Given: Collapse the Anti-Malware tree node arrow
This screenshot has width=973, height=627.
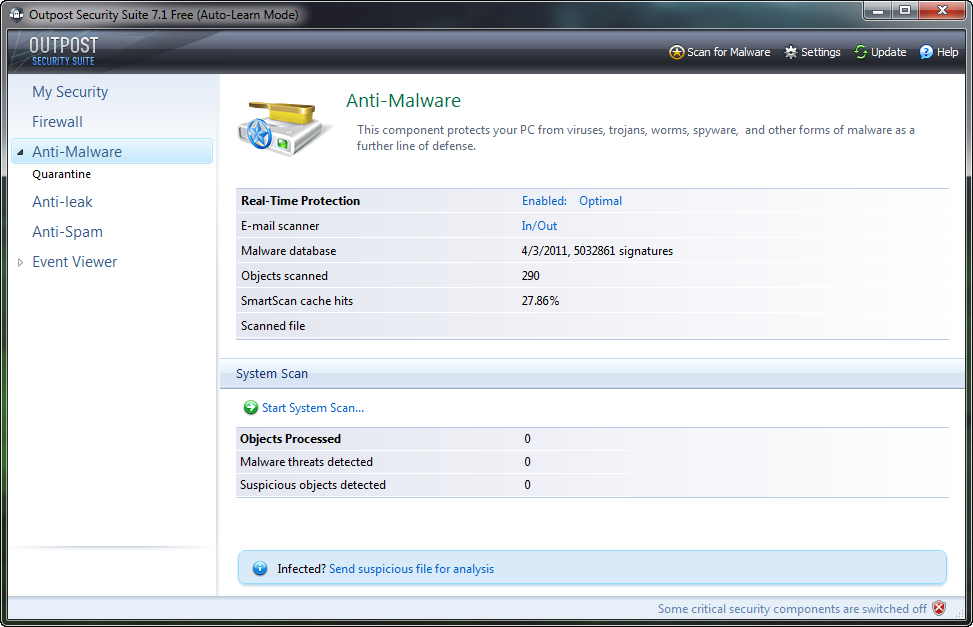Looking at the screenshot, I should click(20, 152).
